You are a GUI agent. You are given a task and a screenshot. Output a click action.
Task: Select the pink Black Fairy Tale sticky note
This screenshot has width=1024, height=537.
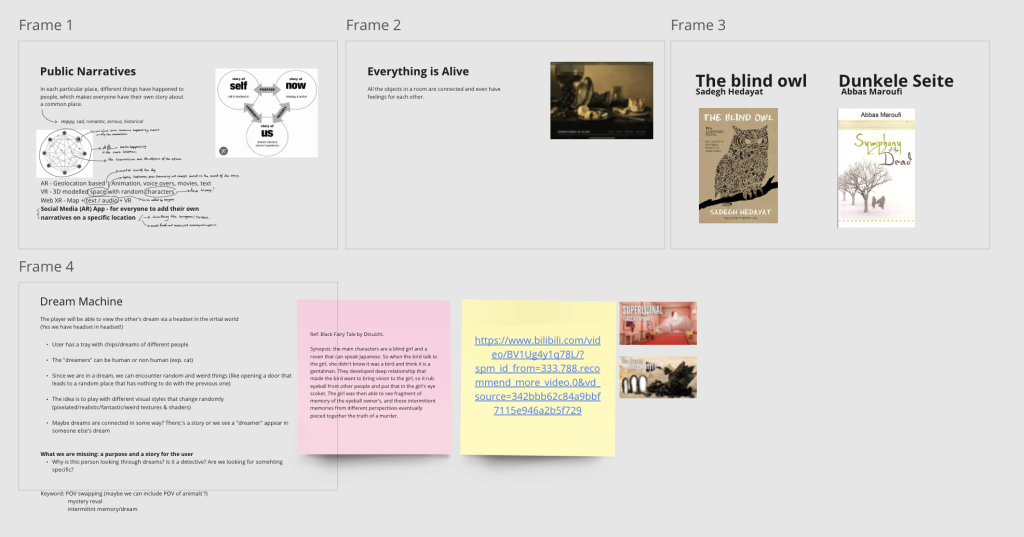pos(374,377)
